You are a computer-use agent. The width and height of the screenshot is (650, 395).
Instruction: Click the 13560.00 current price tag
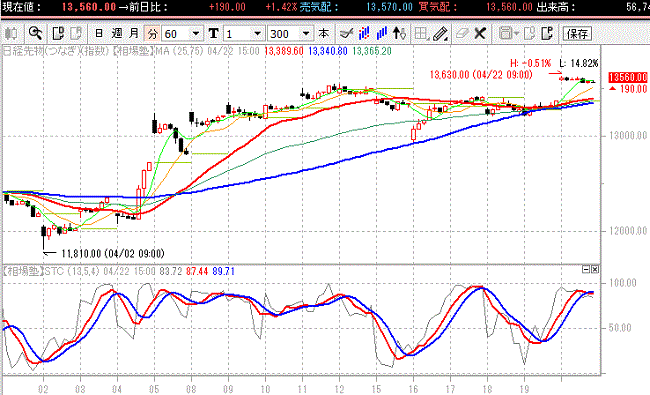click(x=628, y=78)
